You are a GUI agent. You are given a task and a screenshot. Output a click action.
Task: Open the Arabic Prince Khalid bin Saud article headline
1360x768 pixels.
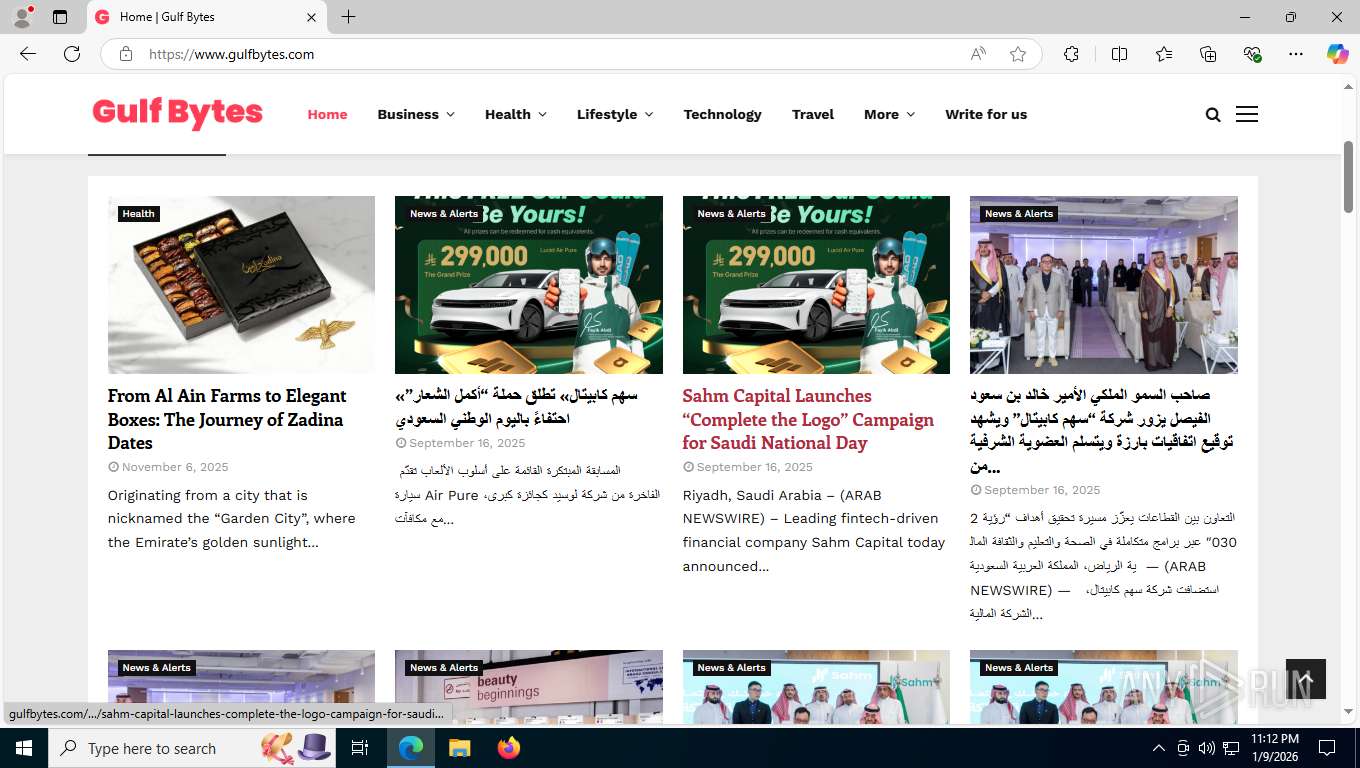1102,430
